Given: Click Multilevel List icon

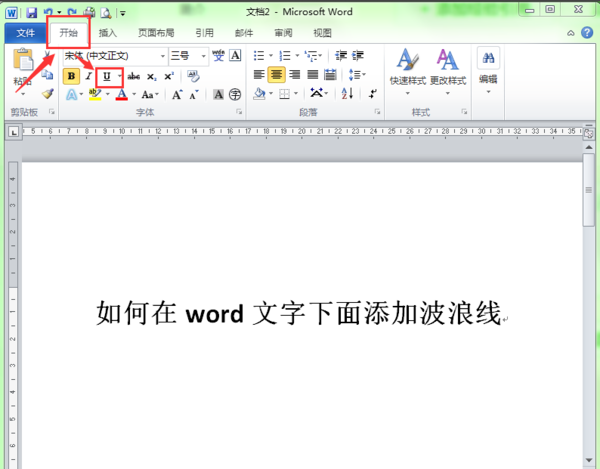Looking at the screenshot, I should pos(311,56).
